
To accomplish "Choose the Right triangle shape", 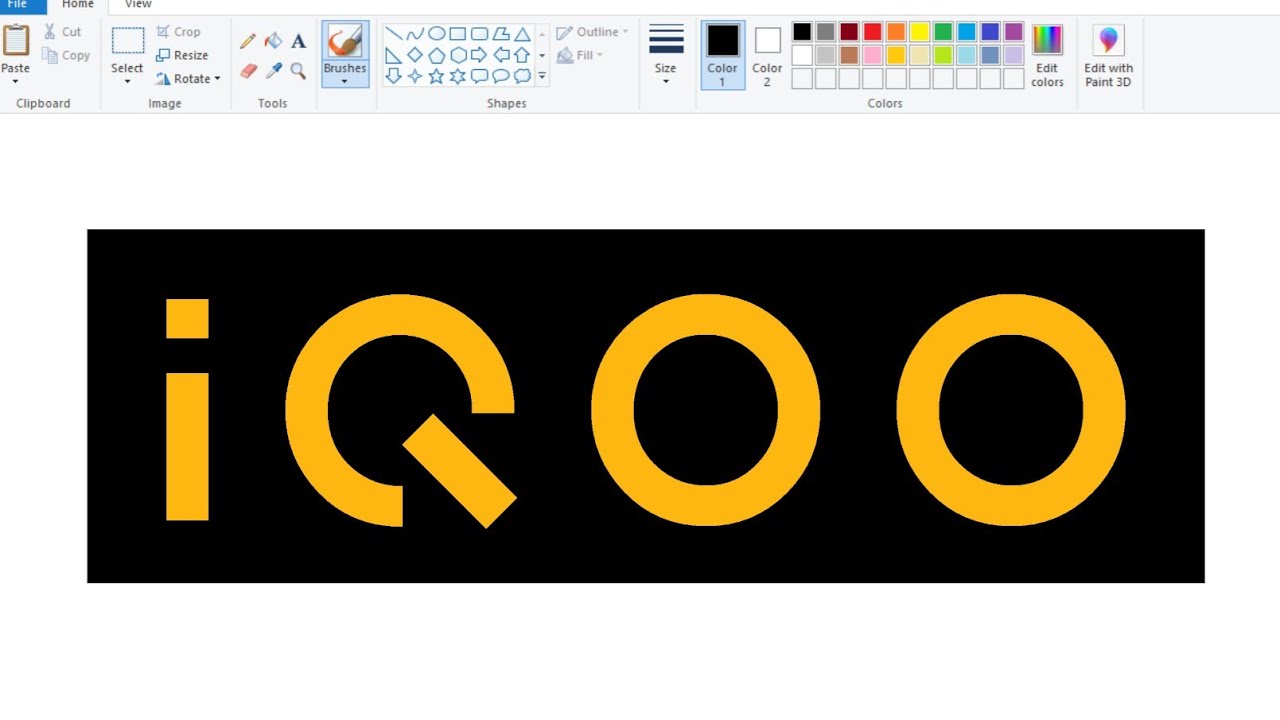I will 393,55.
